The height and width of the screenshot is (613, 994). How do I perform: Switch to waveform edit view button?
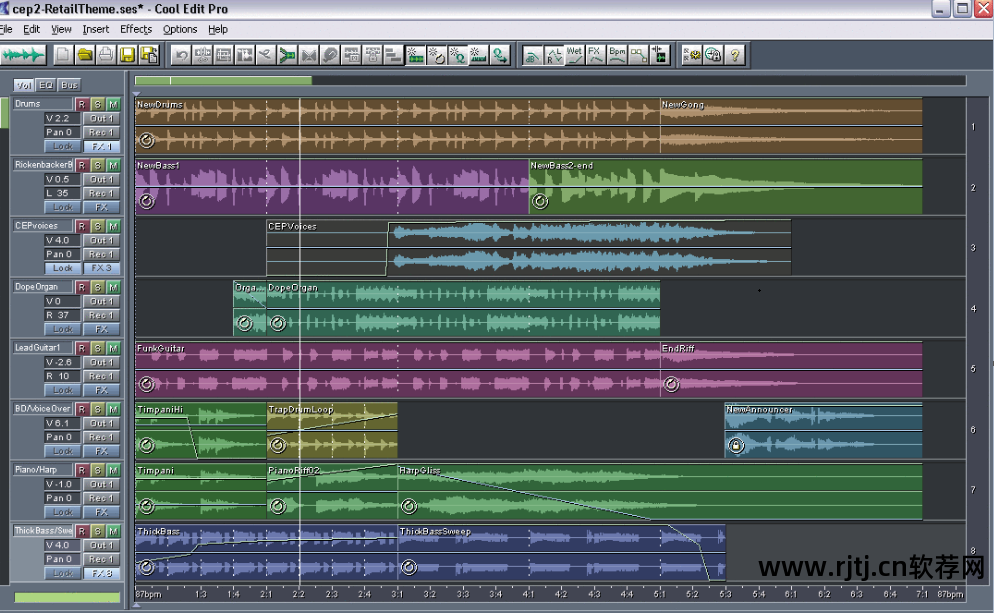tap(23, 56)
